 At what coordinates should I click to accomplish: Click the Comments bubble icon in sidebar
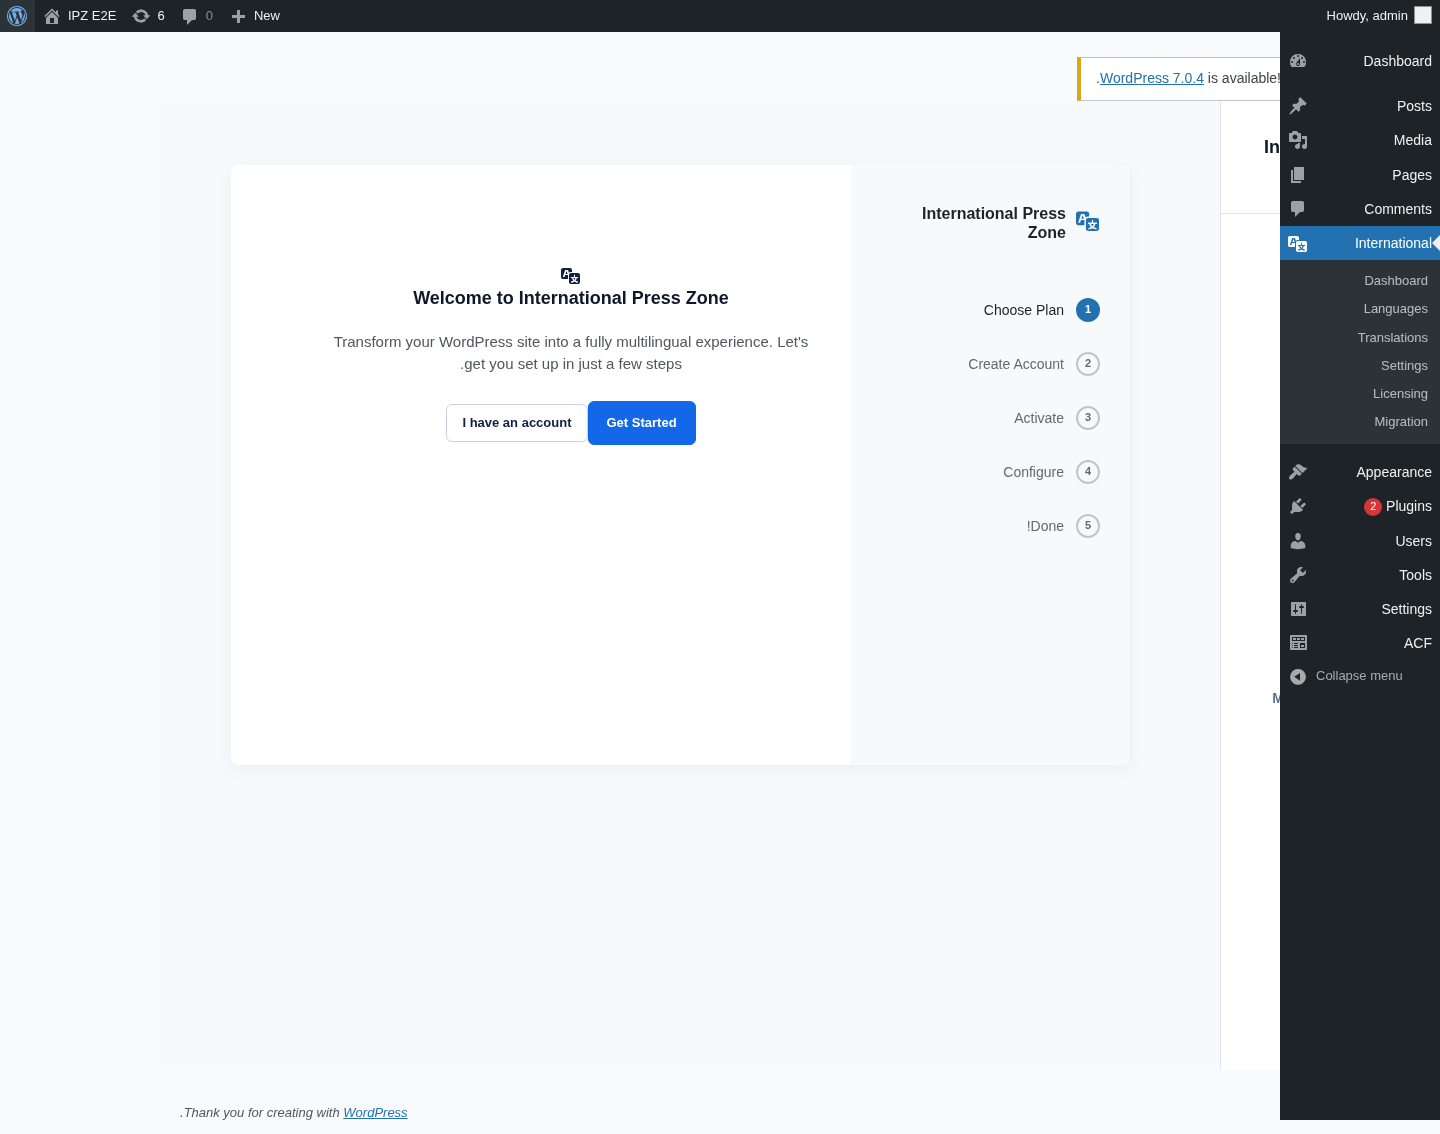(x=1298, y=209)
